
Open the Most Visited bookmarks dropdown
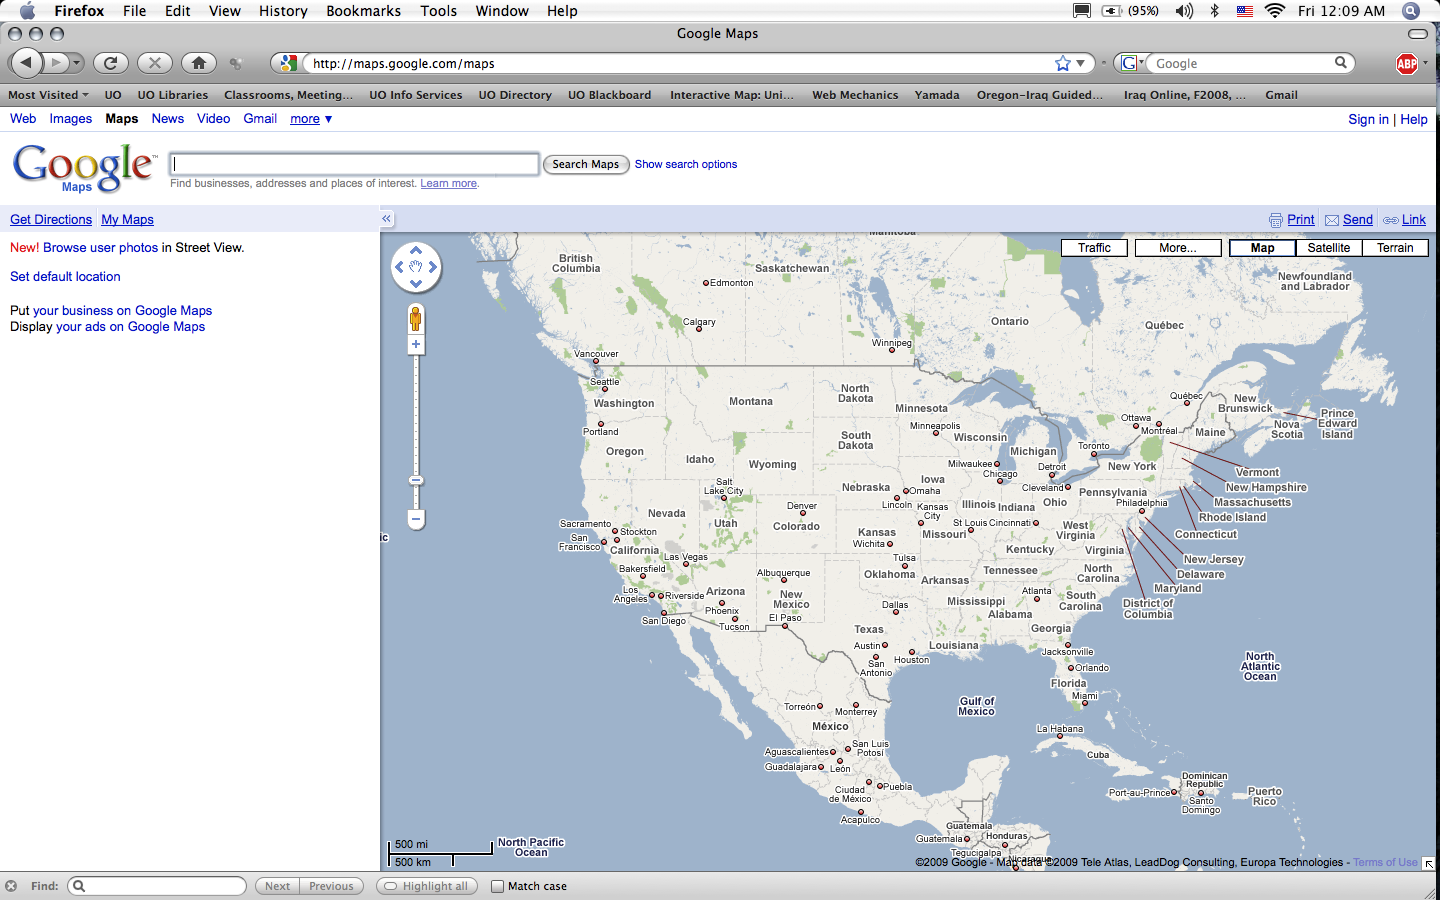click(x=48, y=95)
